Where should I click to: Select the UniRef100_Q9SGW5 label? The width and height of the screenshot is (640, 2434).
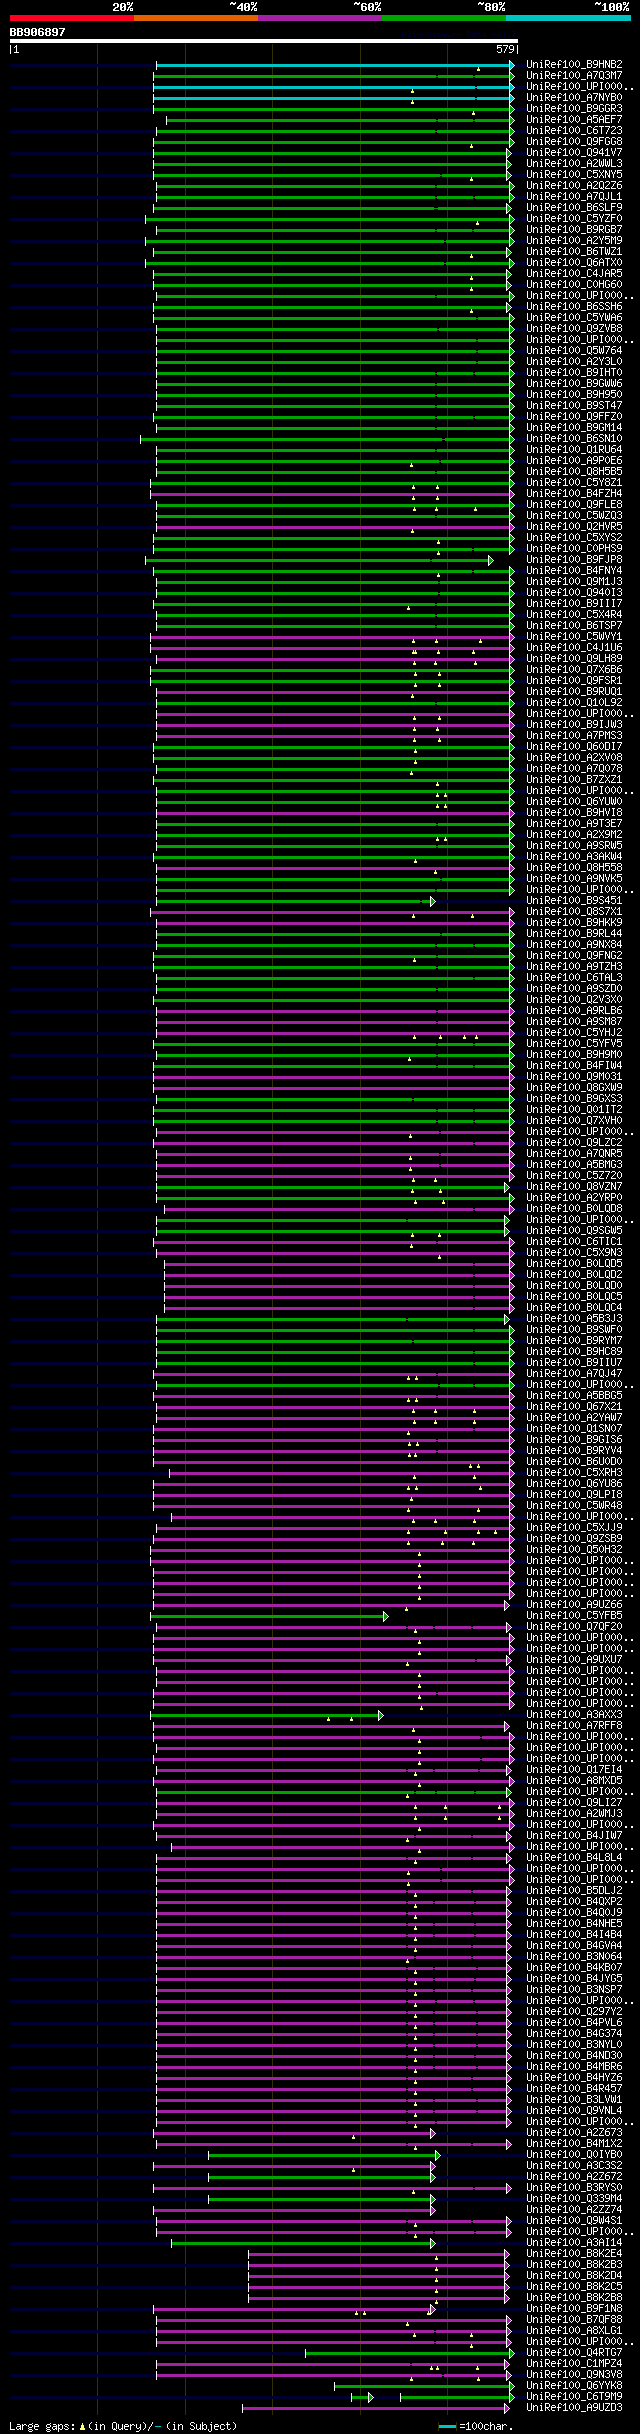574,1231
